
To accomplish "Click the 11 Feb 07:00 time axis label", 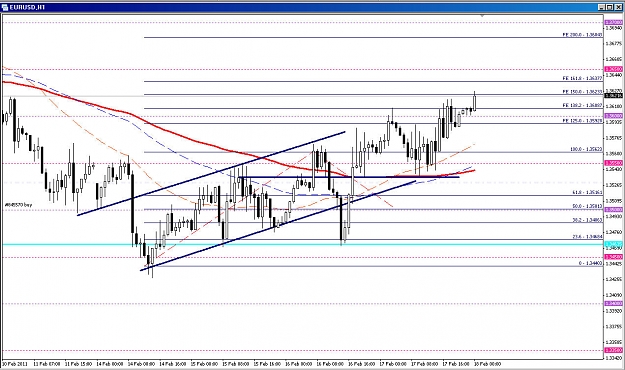I will pos(47,364).
